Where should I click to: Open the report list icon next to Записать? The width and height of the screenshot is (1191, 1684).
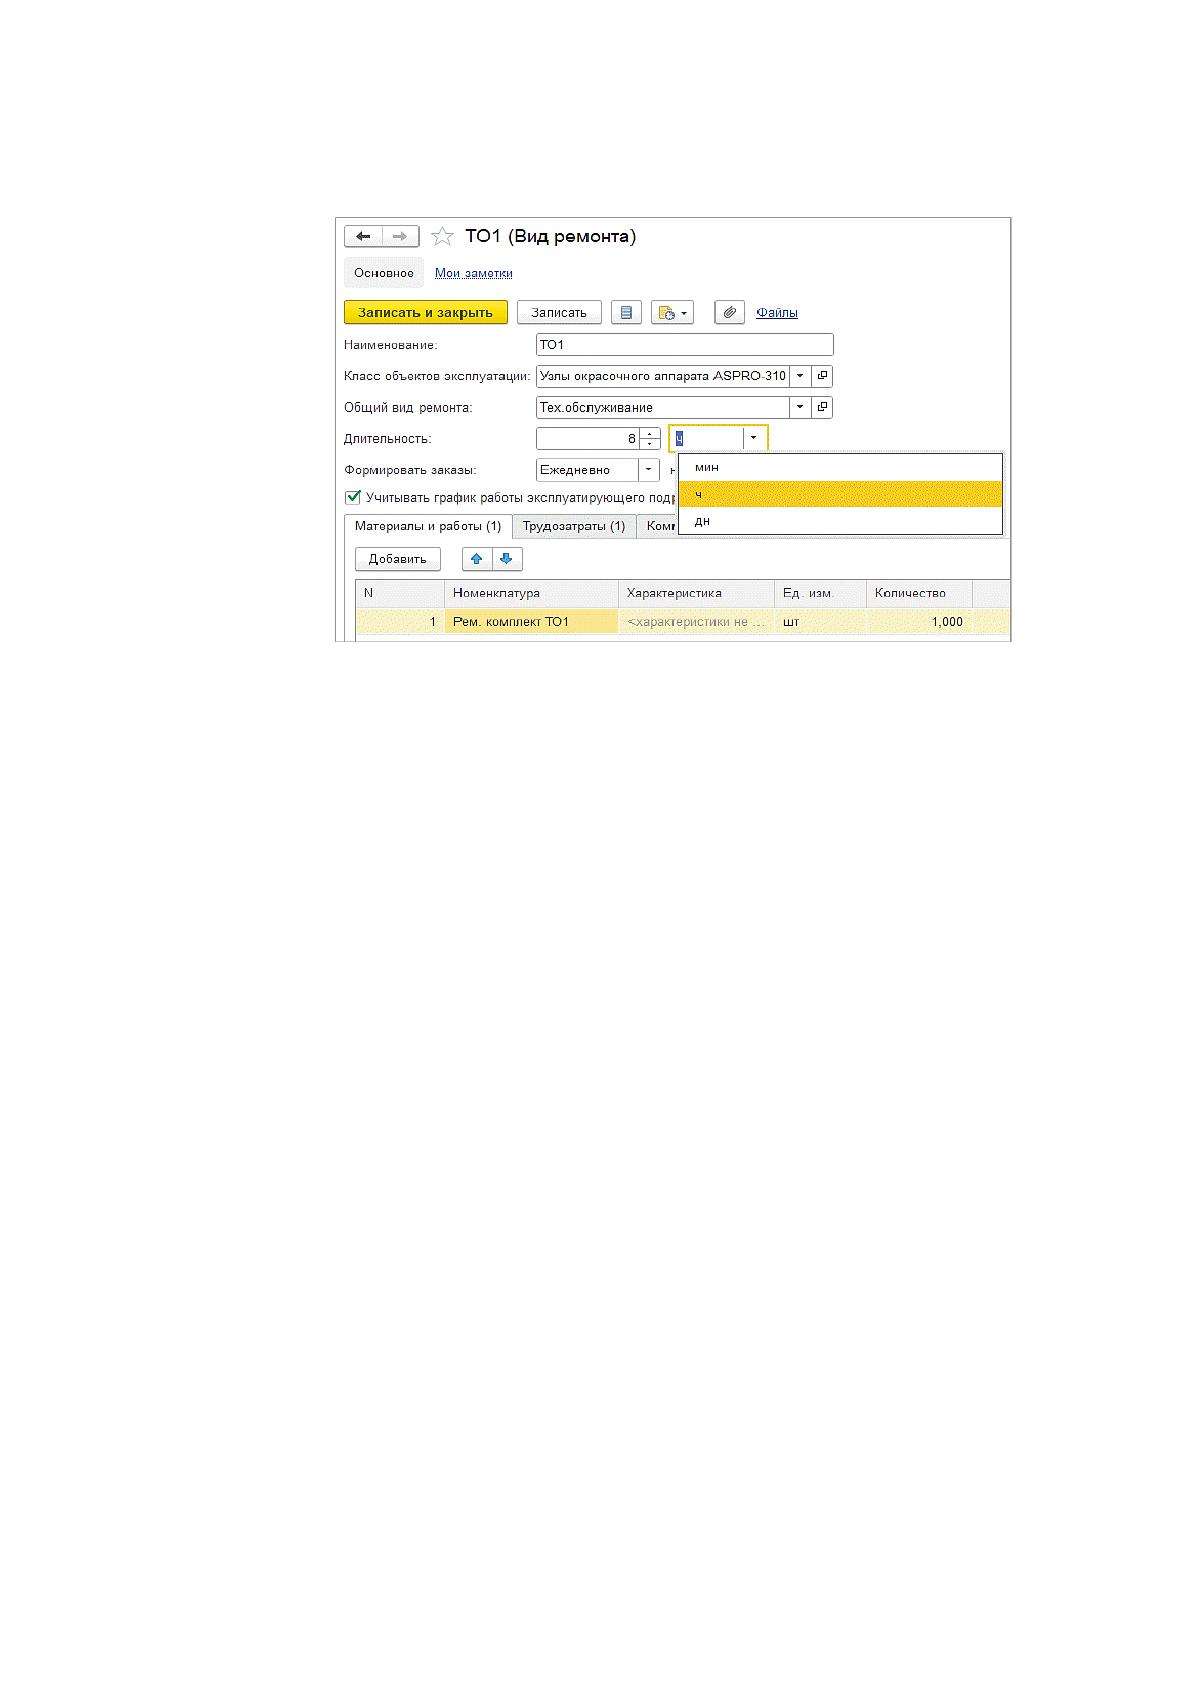click(626, 313)
